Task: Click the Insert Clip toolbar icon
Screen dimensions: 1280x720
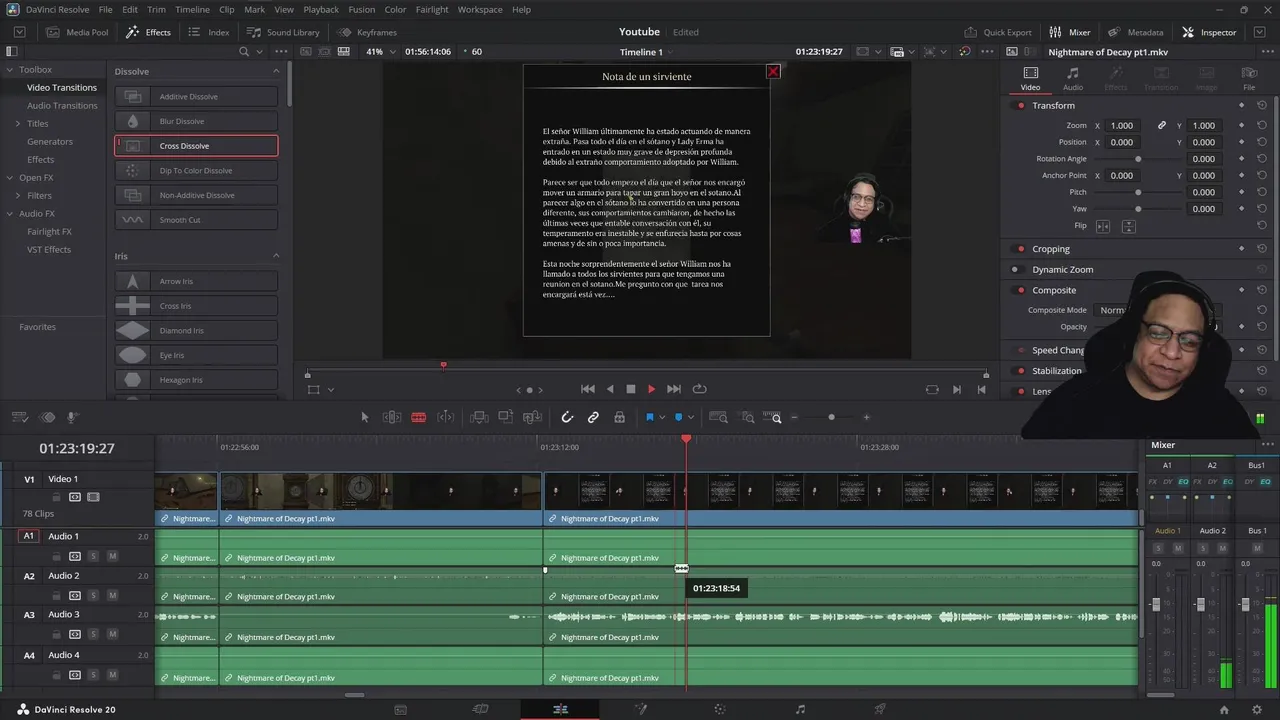Action: pyautogui.click(x=479, y=417)
